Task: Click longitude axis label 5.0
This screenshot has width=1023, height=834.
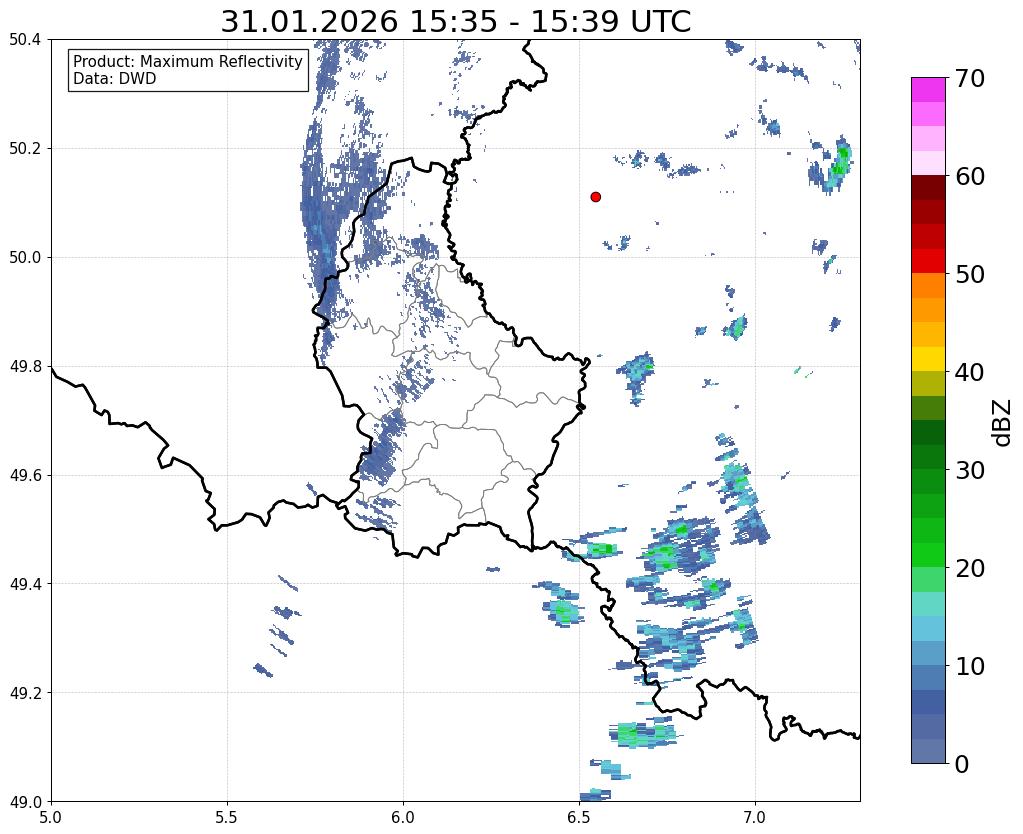Action: (51, 816)
